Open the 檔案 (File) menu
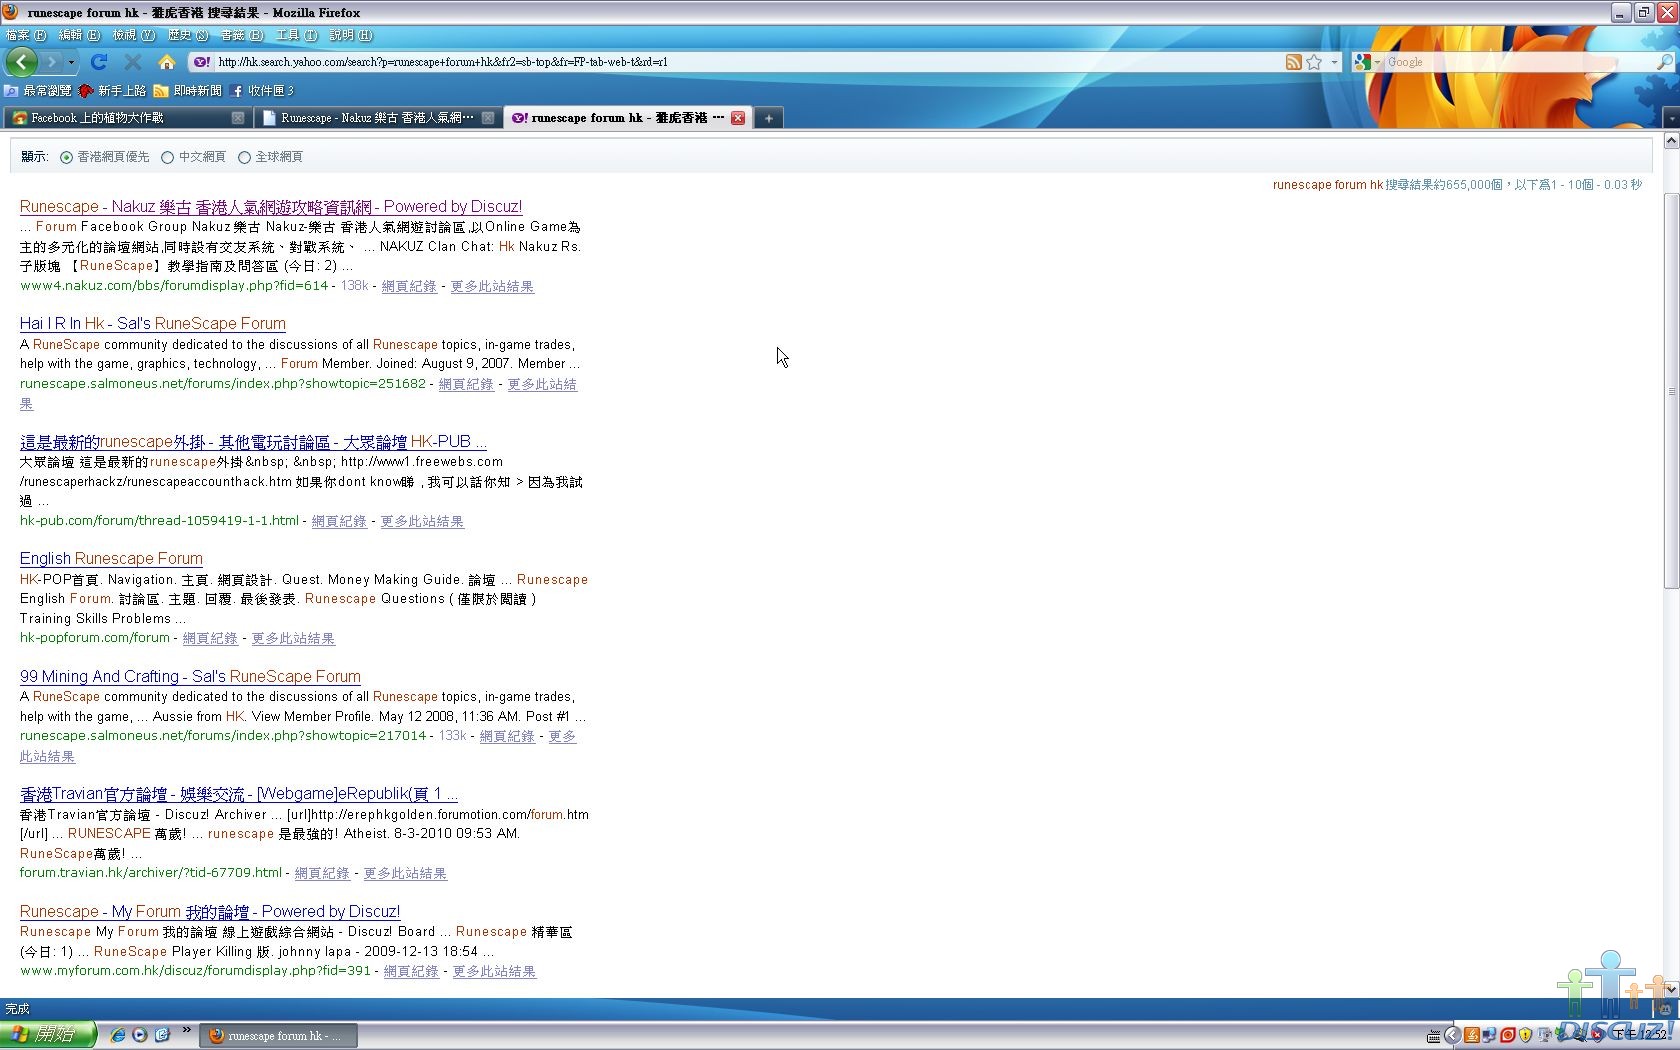 coord(25,35)
